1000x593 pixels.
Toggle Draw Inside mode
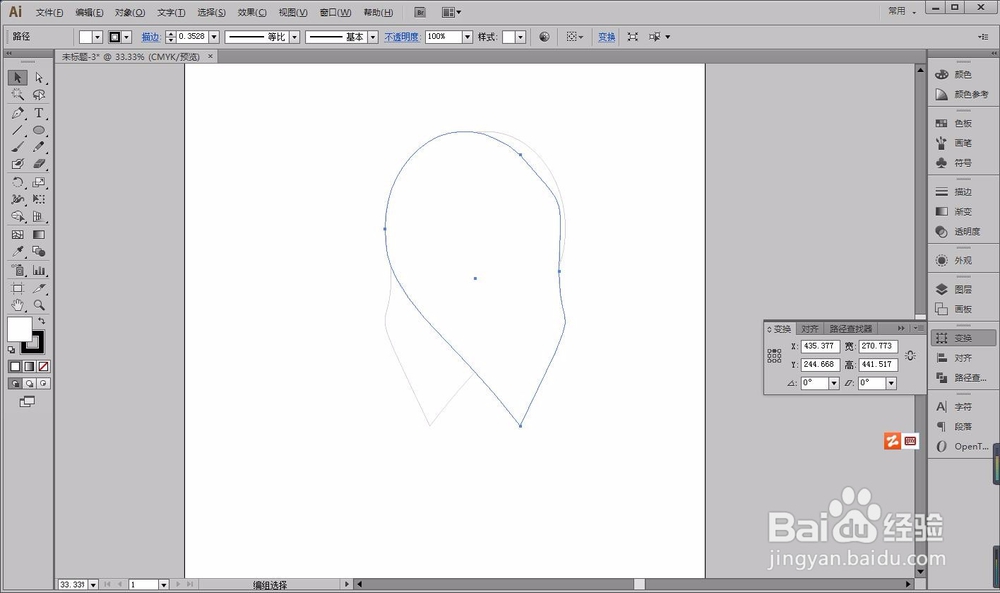[43, 383]
